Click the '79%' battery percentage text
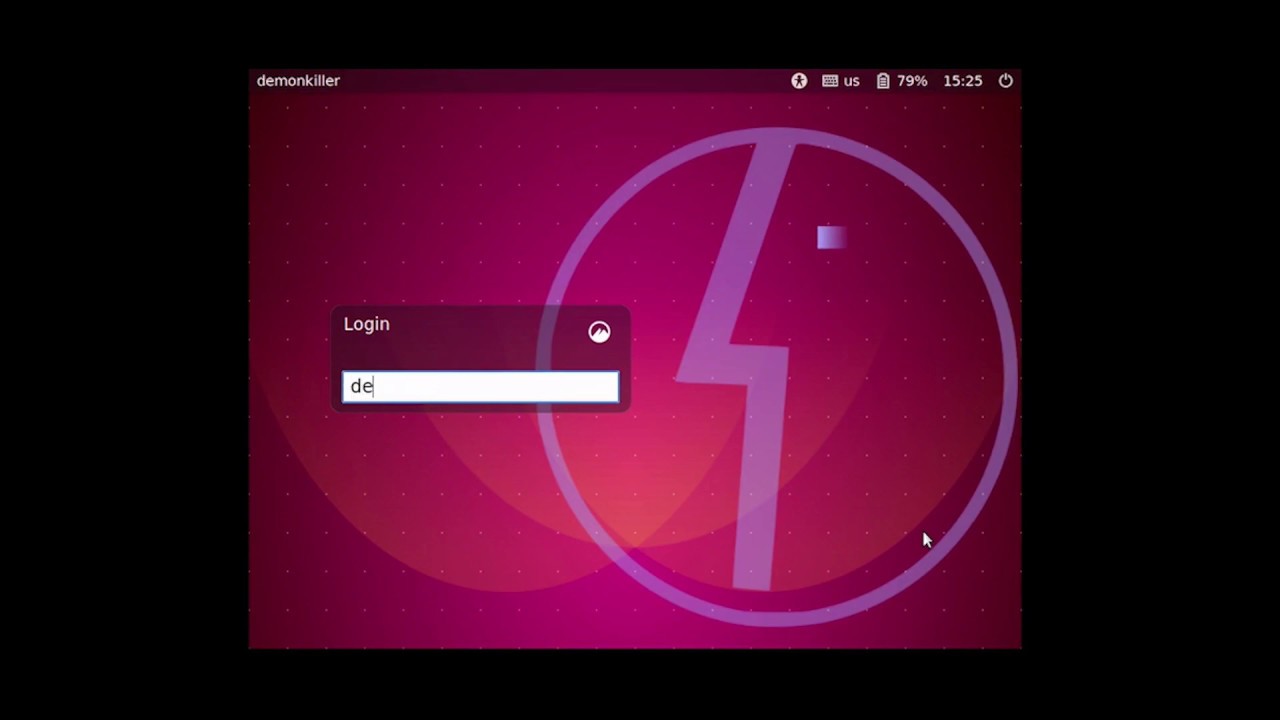Viewport: 1280px width, 720px height. click(912, 81)
